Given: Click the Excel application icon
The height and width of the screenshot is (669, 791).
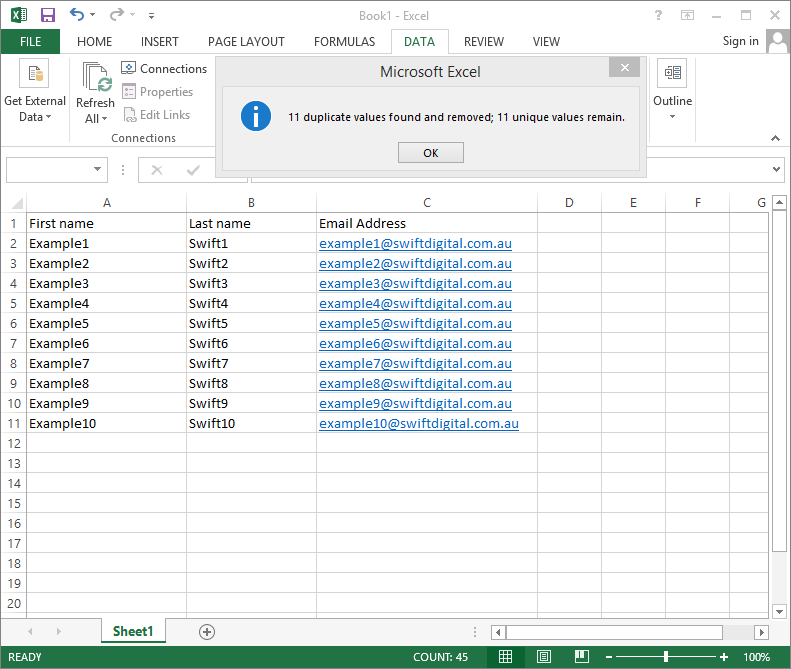Looking at the screenshot, I should click(x=19, y=15).
